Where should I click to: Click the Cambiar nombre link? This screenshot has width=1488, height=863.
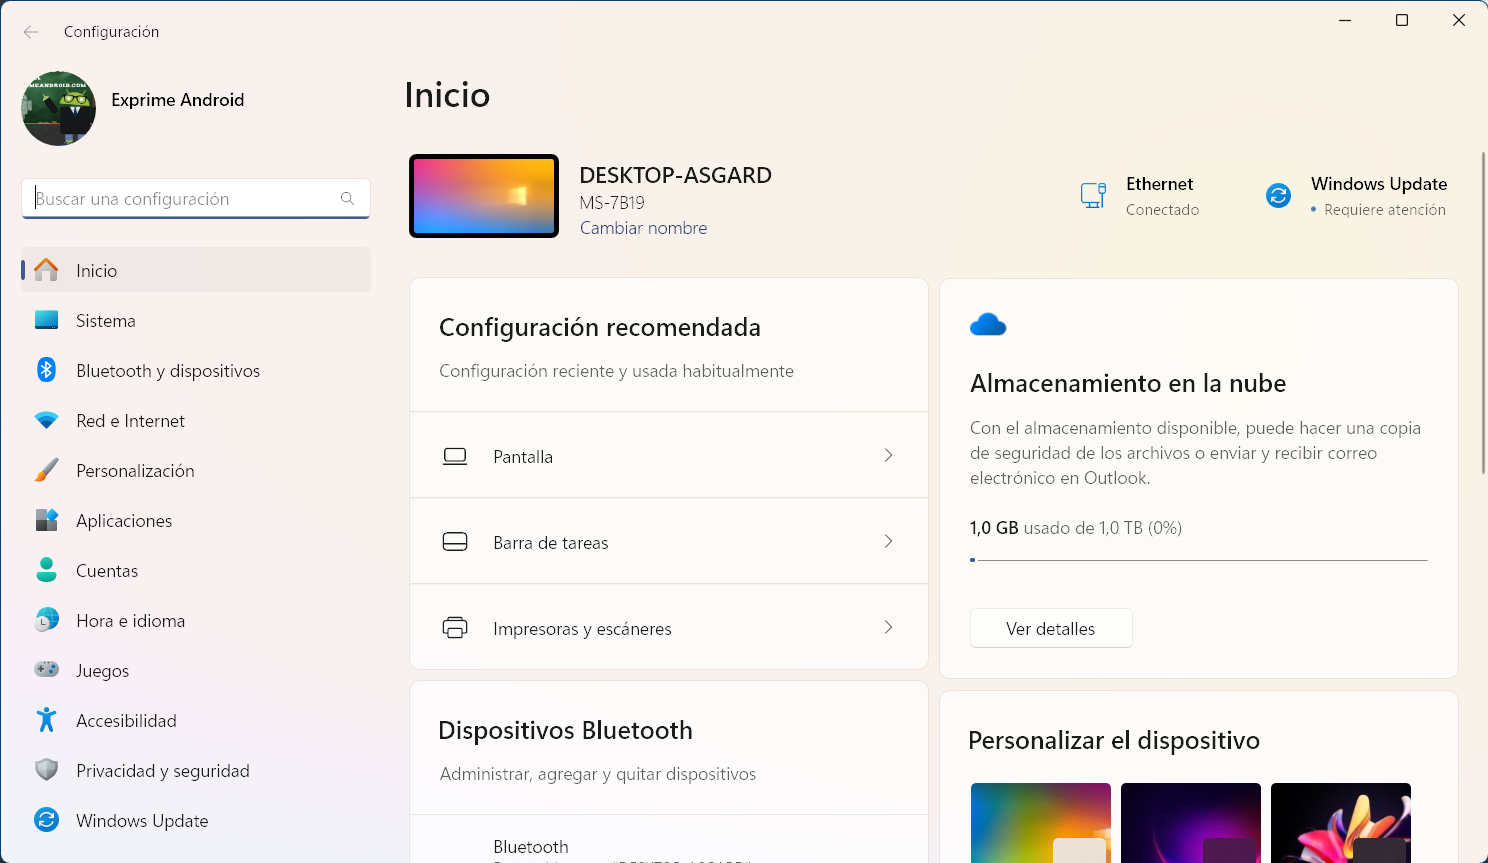643,228
